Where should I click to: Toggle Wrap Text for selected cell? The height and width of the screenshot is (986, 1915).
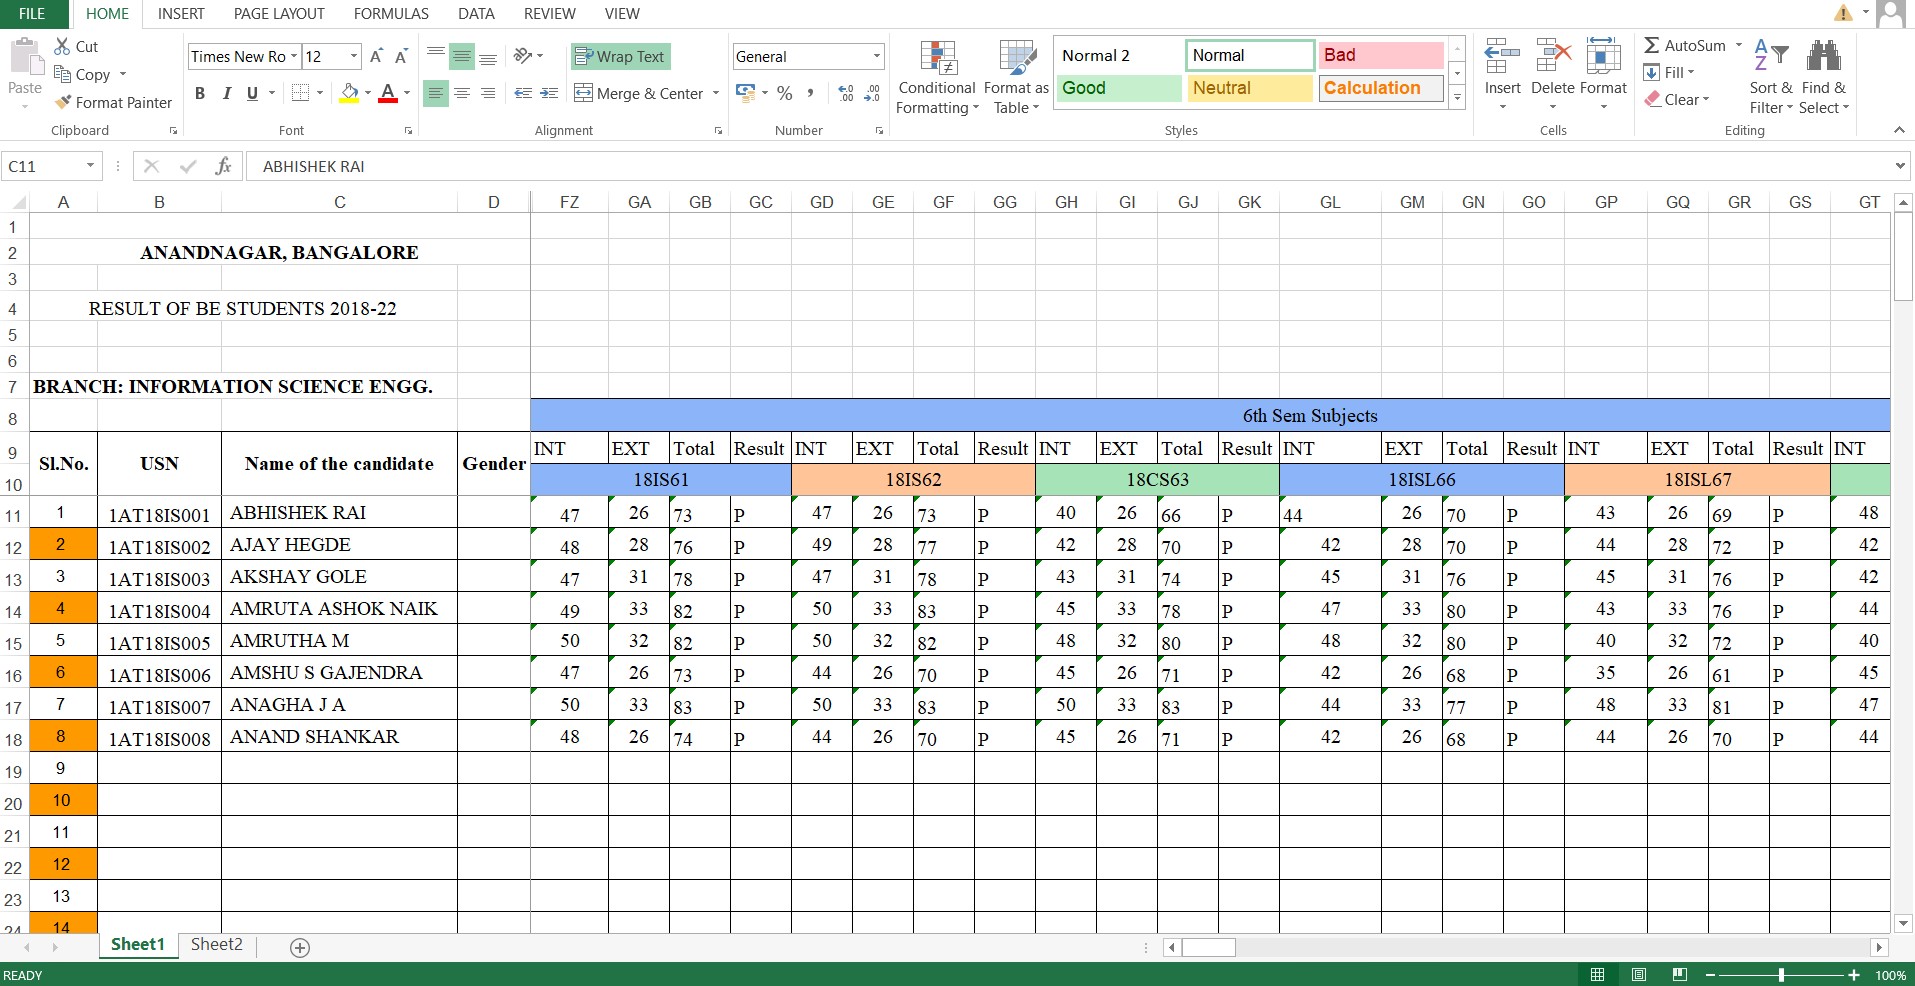pyautogui.click(x=620, y=56)
